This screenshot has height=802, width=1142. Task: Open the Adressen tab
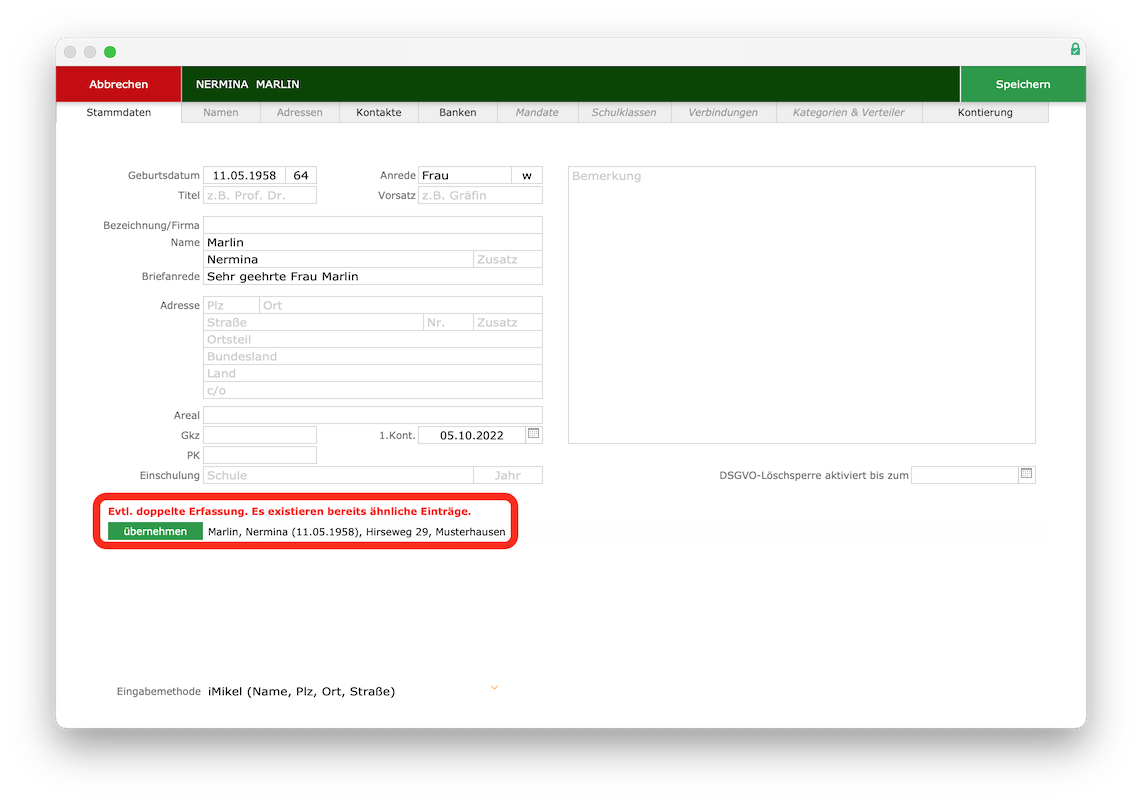pyautogui.click(x=299, y=112)
